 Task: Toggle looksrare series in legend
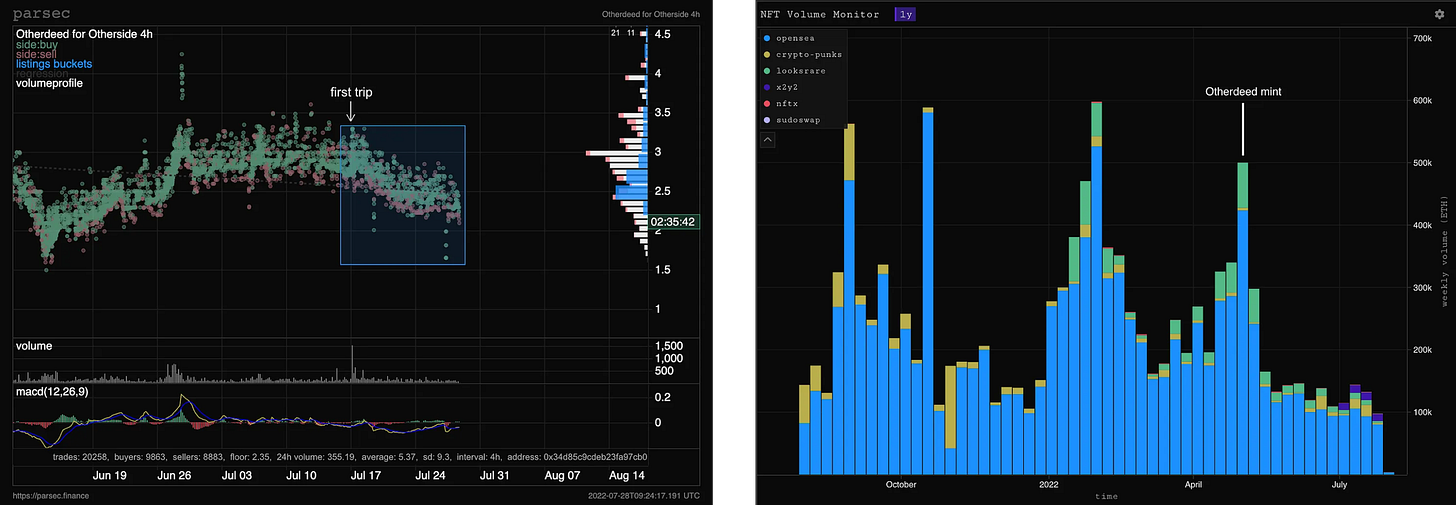click(x=803, y=71)
